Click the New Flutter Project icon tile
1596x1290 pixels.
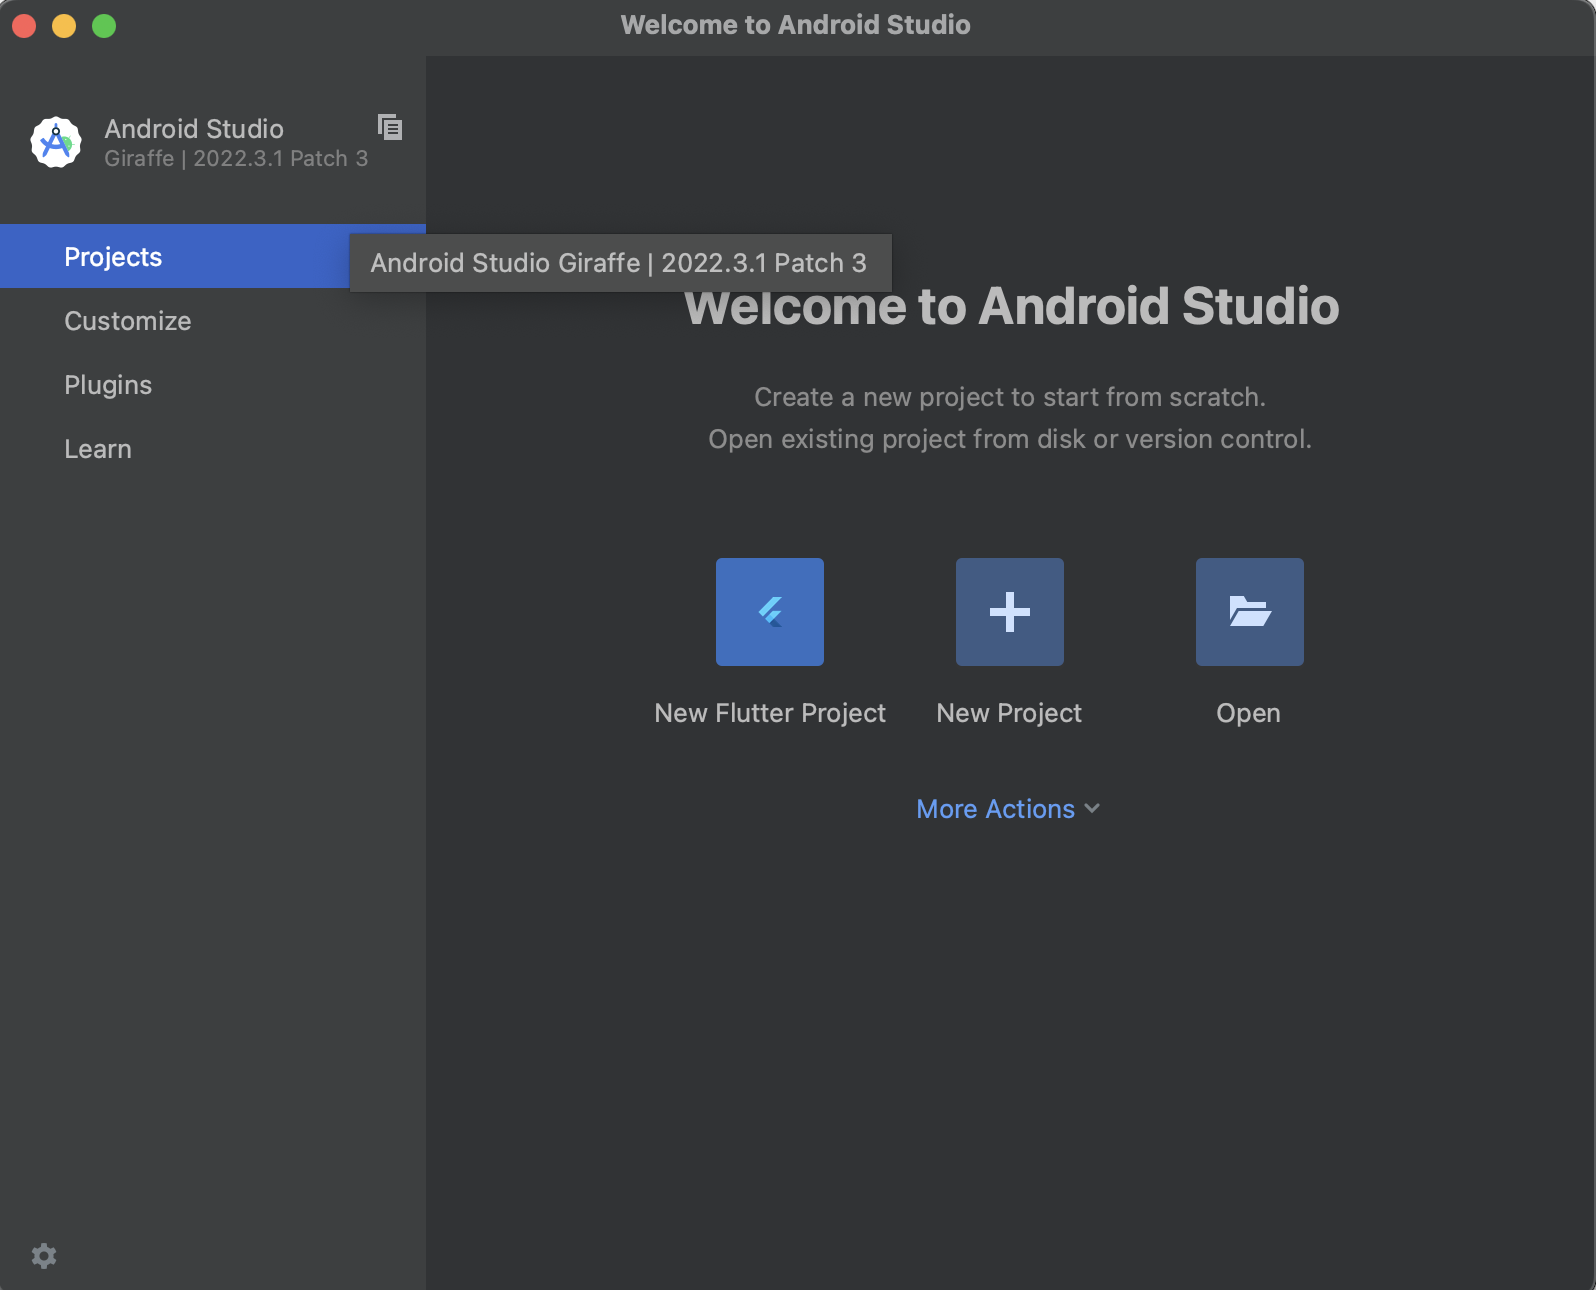point(770,612)
